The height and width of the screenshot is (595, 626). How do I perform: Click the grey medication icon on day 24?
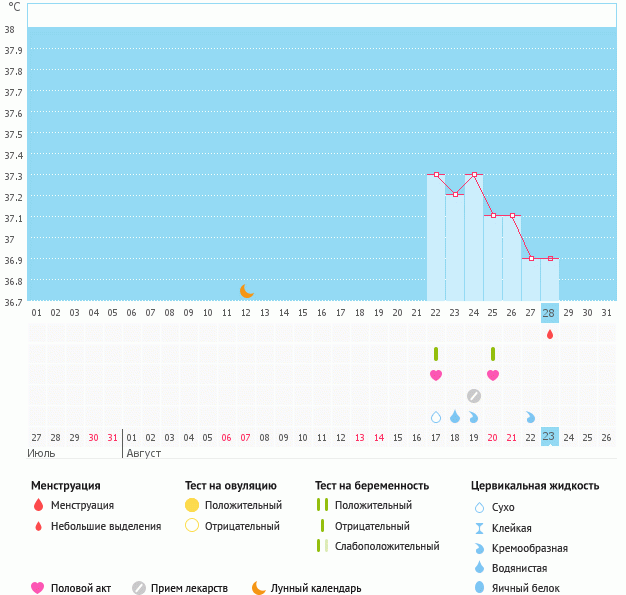474,396
